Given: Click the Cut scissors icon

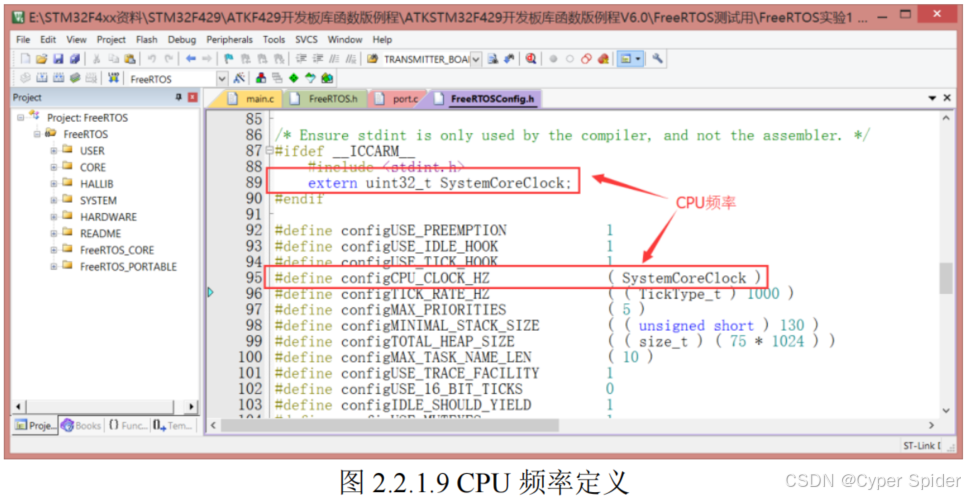Looking at the screenshot, I should pos(97,58).
